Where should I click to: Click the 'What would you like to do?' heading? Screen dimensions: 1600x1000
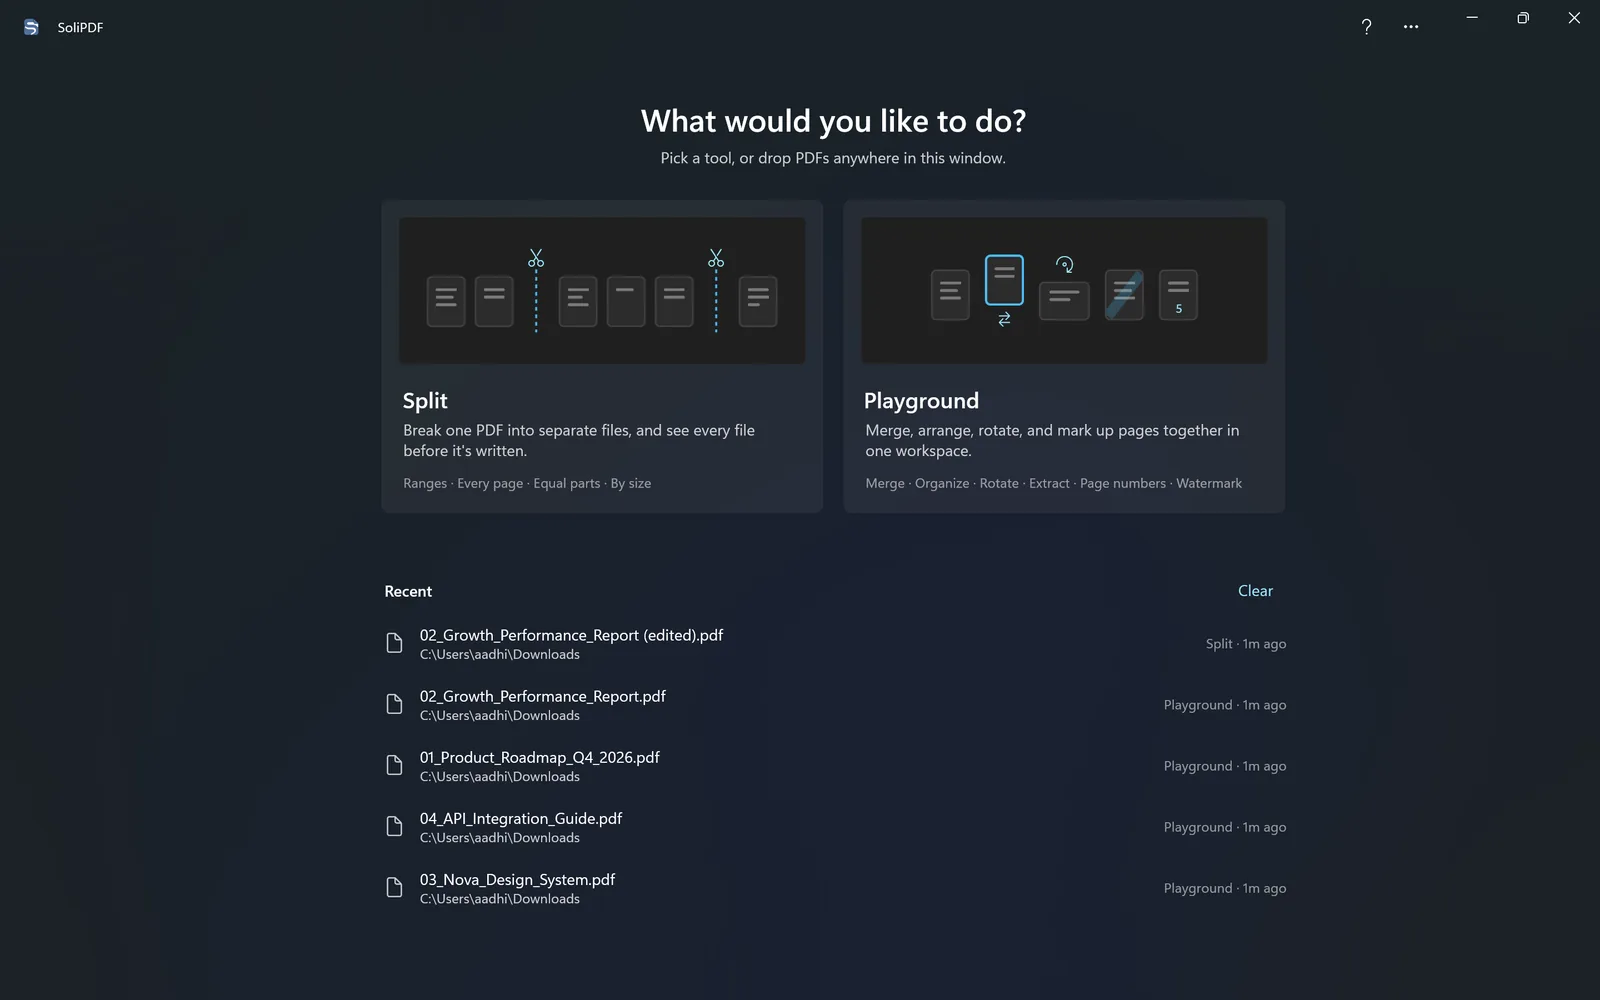click(833, 121)
